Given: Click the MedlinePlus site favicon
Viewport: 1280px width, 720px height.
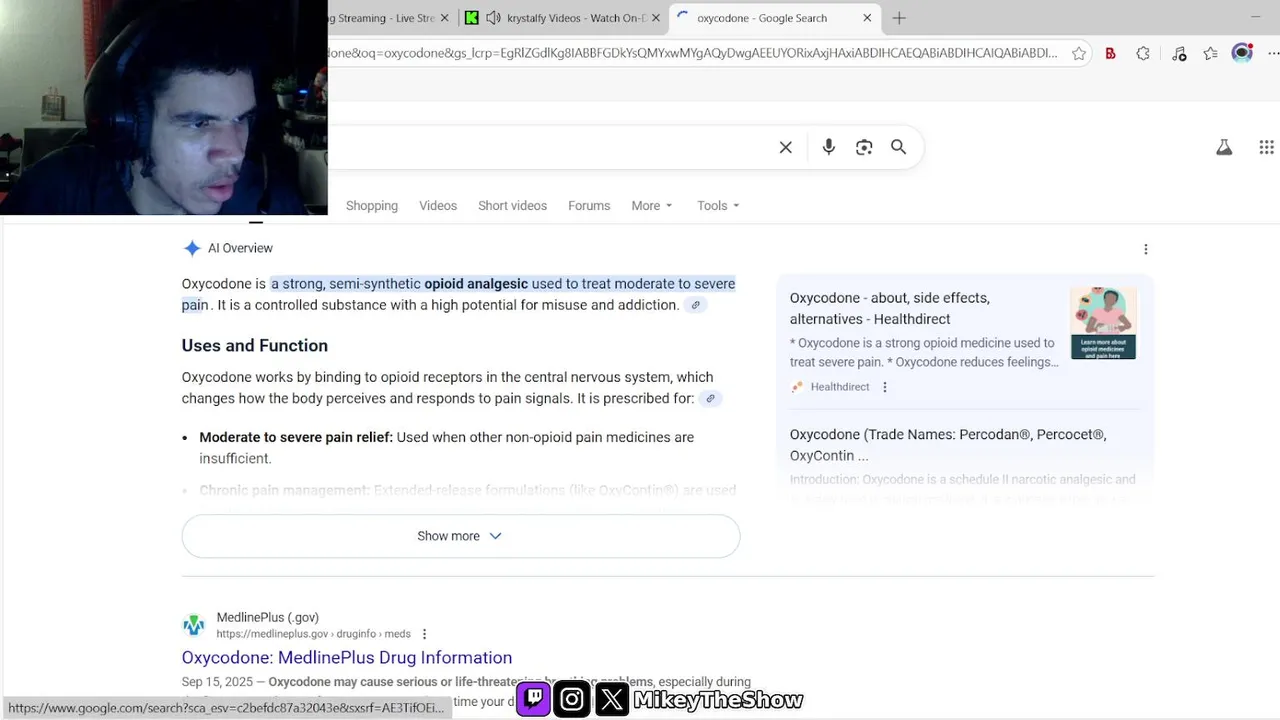Looking at the screenshot, I should 193,625.
